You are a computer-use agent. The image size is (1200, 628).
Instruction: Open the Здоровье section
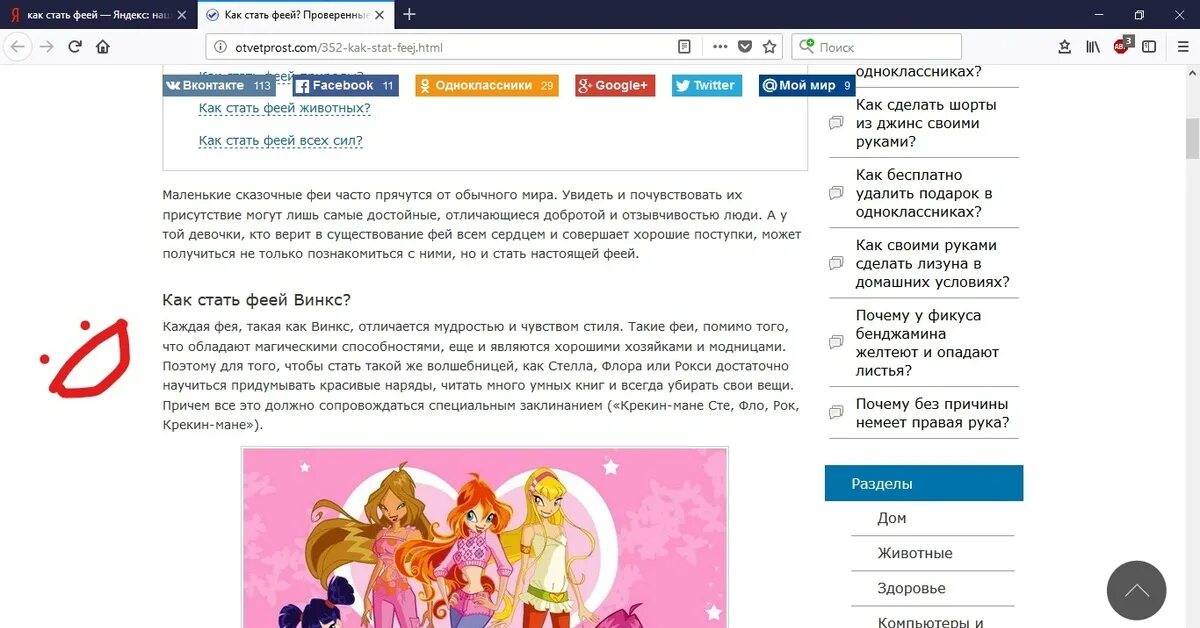pyautogui.click(x=911, y=588)
